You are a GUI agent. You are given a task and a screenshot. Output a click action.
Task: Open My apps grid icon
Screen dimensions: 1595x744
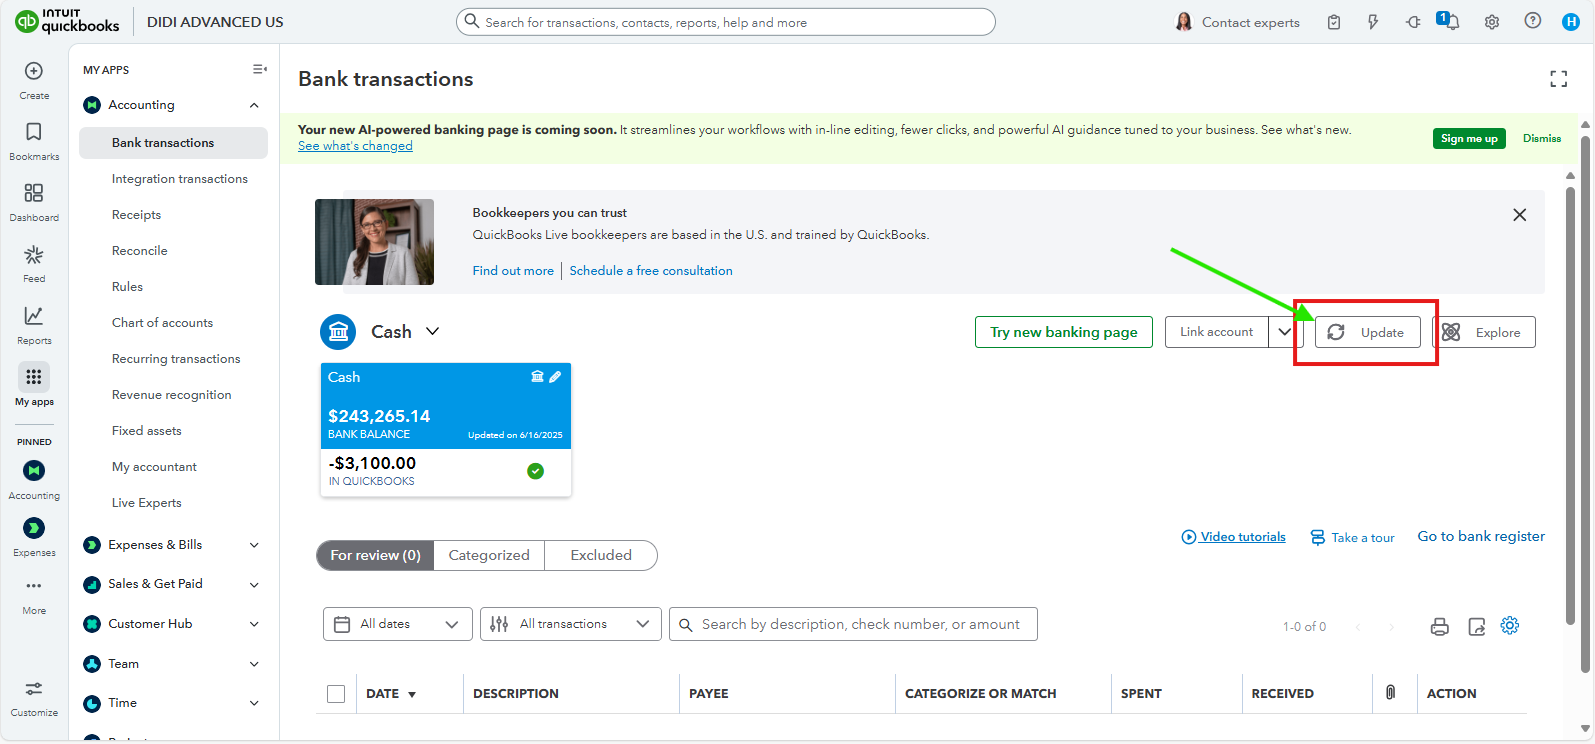34,377
